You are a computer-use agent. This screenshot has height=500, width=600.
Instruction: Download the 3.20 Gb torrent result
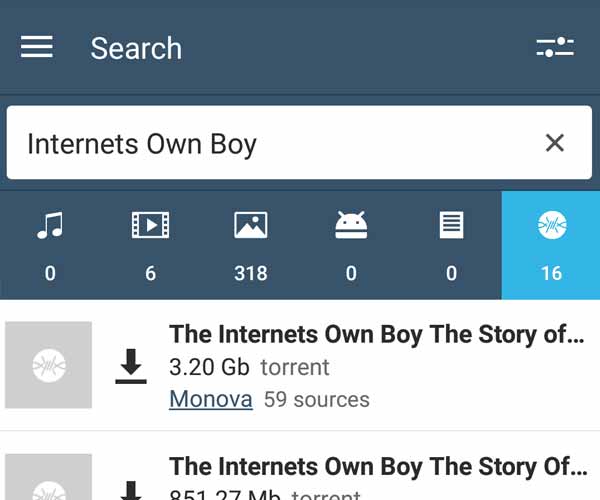(x=131, y=366)
